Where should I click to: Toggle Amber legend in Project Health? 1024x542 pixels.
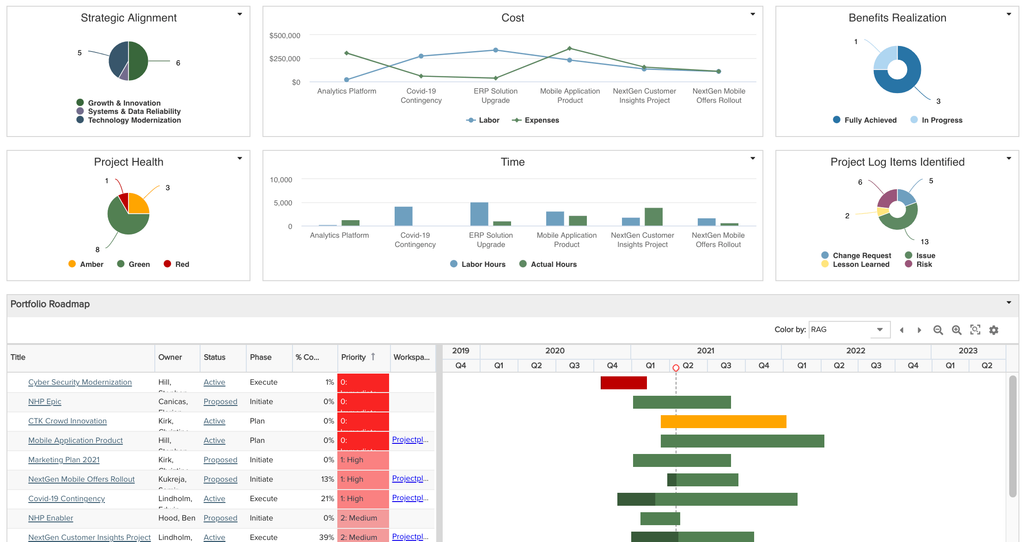pyautogui.click(x=86, y=264)
